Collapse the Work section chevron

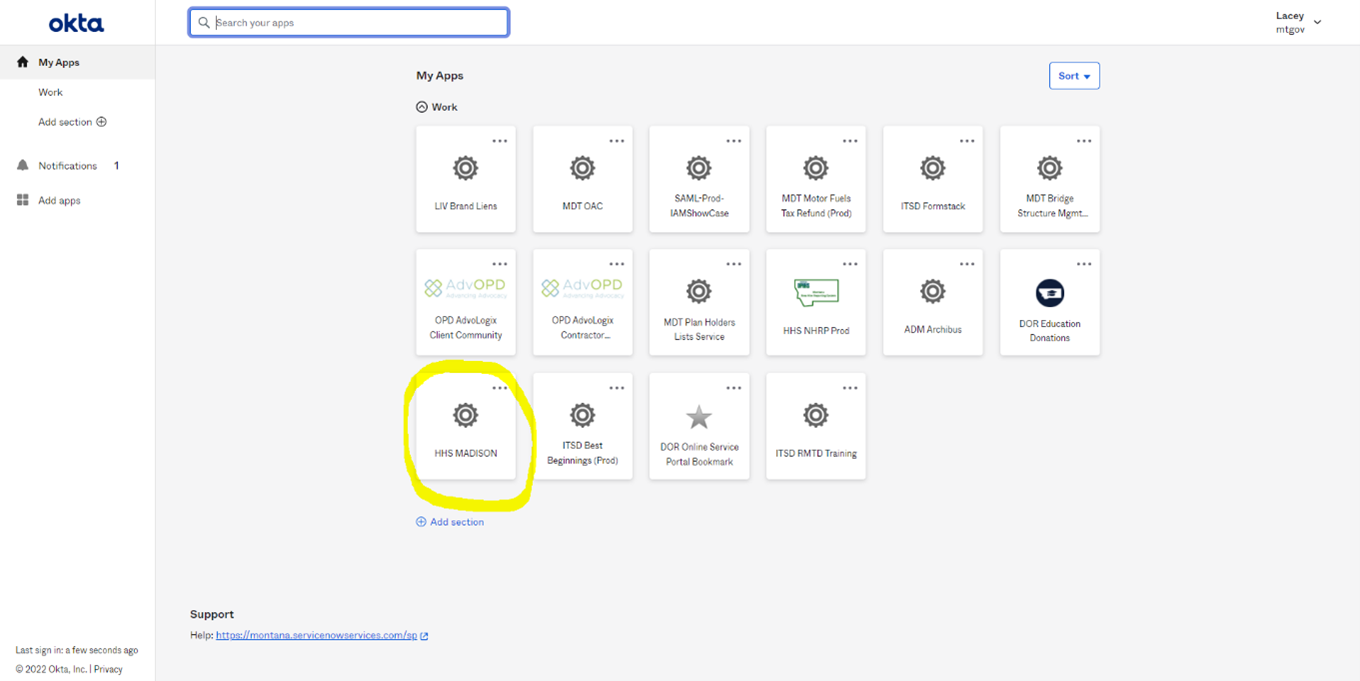coord(422,107)
